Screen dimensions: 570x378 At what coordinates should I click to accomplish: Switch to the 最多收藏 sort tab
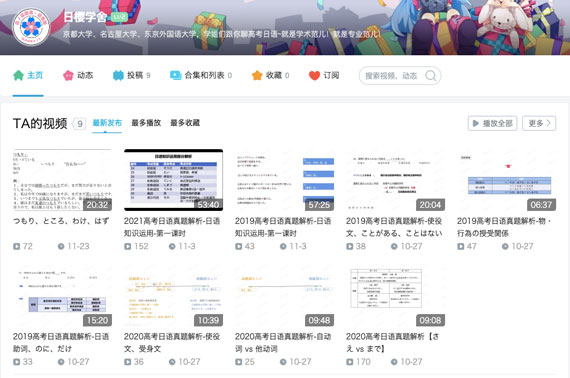[185, 123]
